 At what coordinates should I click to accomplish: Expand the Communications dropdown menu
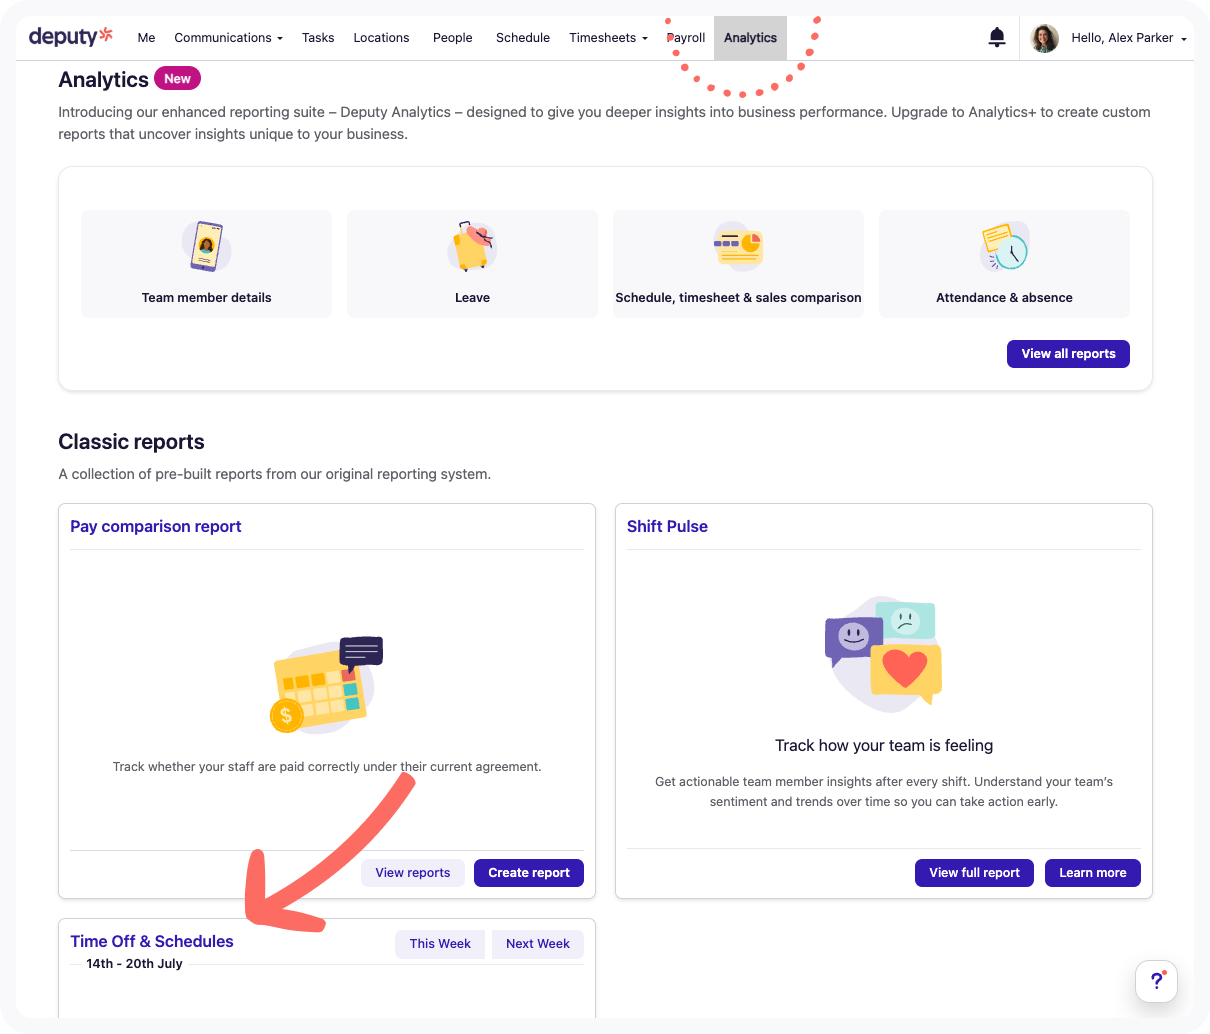pos(228,38)
